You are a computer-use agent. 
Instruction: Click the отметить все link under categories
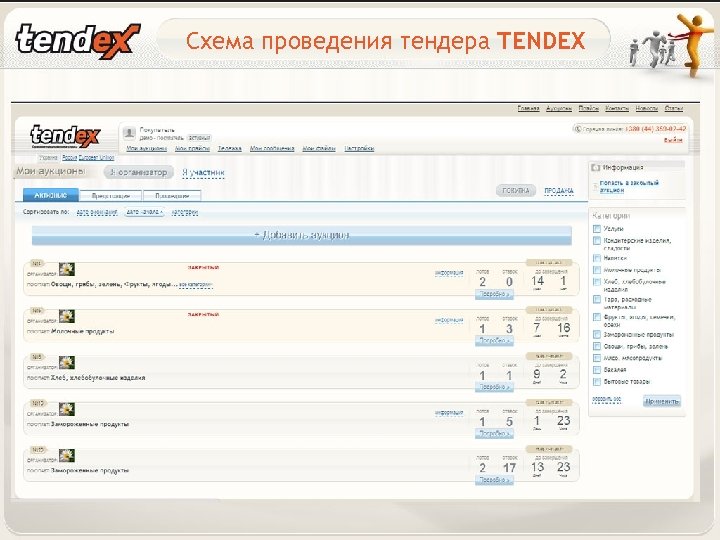[x=607, y=399]
